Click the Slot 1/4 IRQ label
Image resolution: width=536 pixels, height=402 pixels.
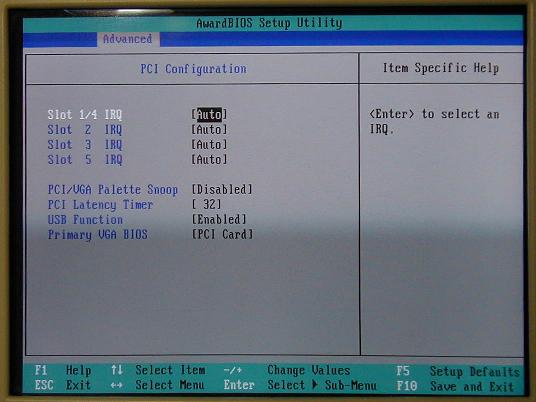[x=85, y=115]
